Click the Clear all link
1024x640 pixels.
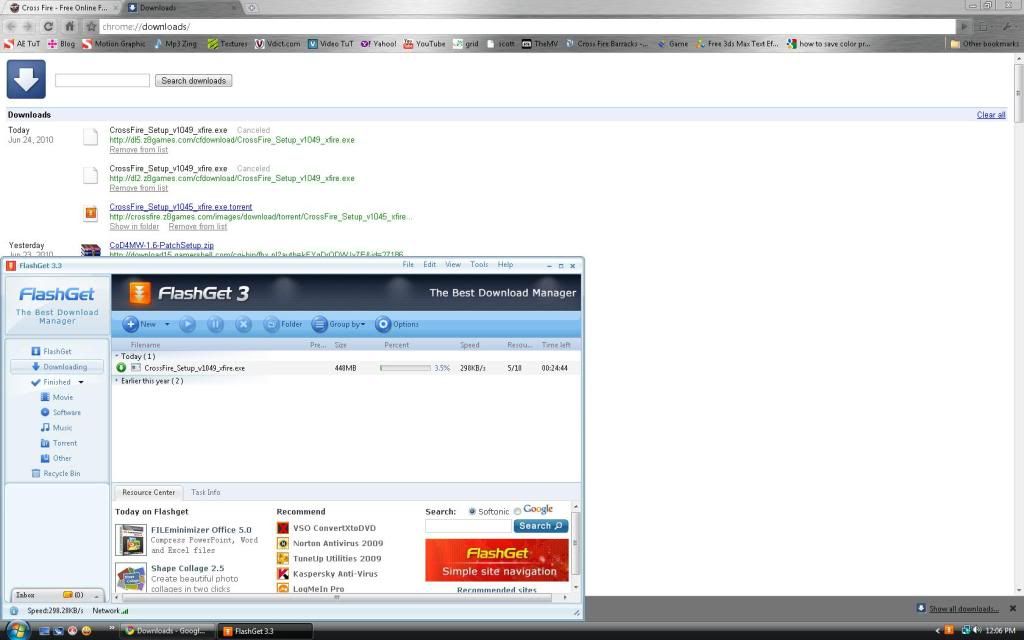coord(990,115)
